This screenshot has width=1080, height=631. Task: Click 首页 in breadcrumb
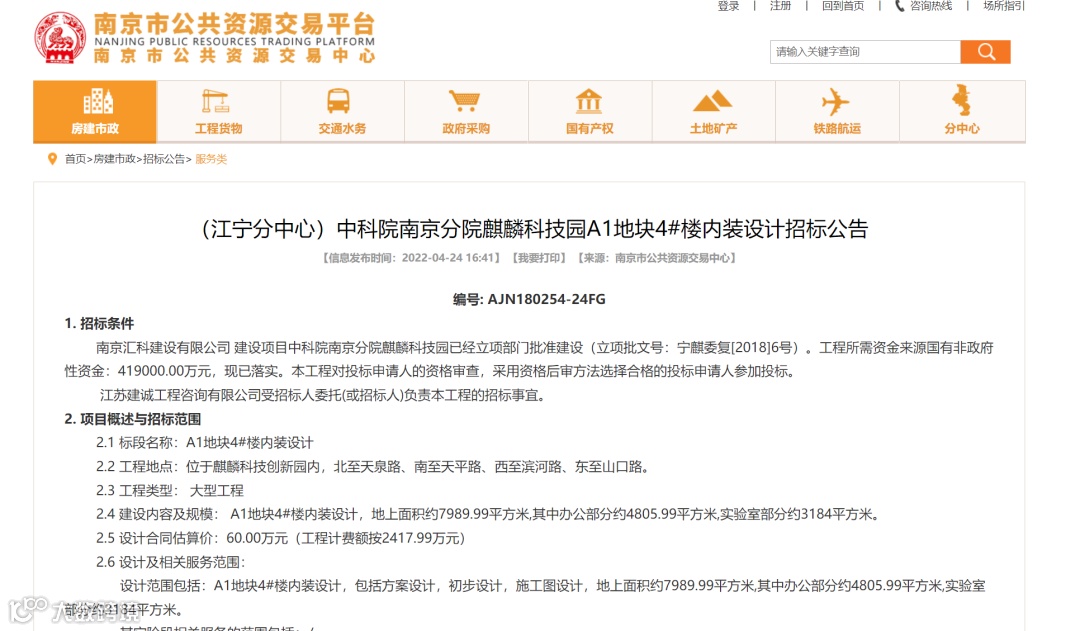(x=75, y=159)
